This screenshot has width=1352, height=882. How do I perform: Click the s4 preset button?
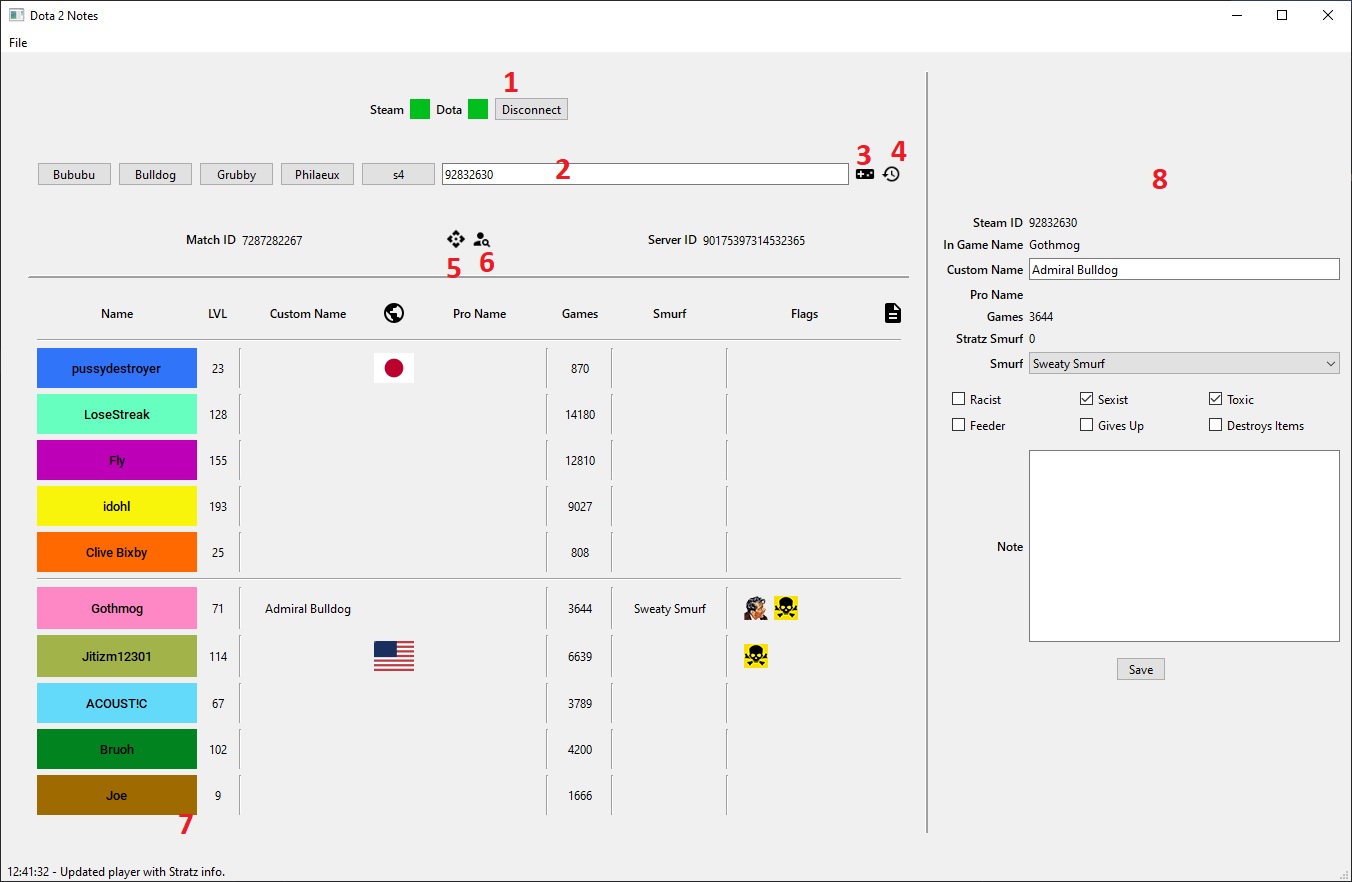click(x=398, y=174)
